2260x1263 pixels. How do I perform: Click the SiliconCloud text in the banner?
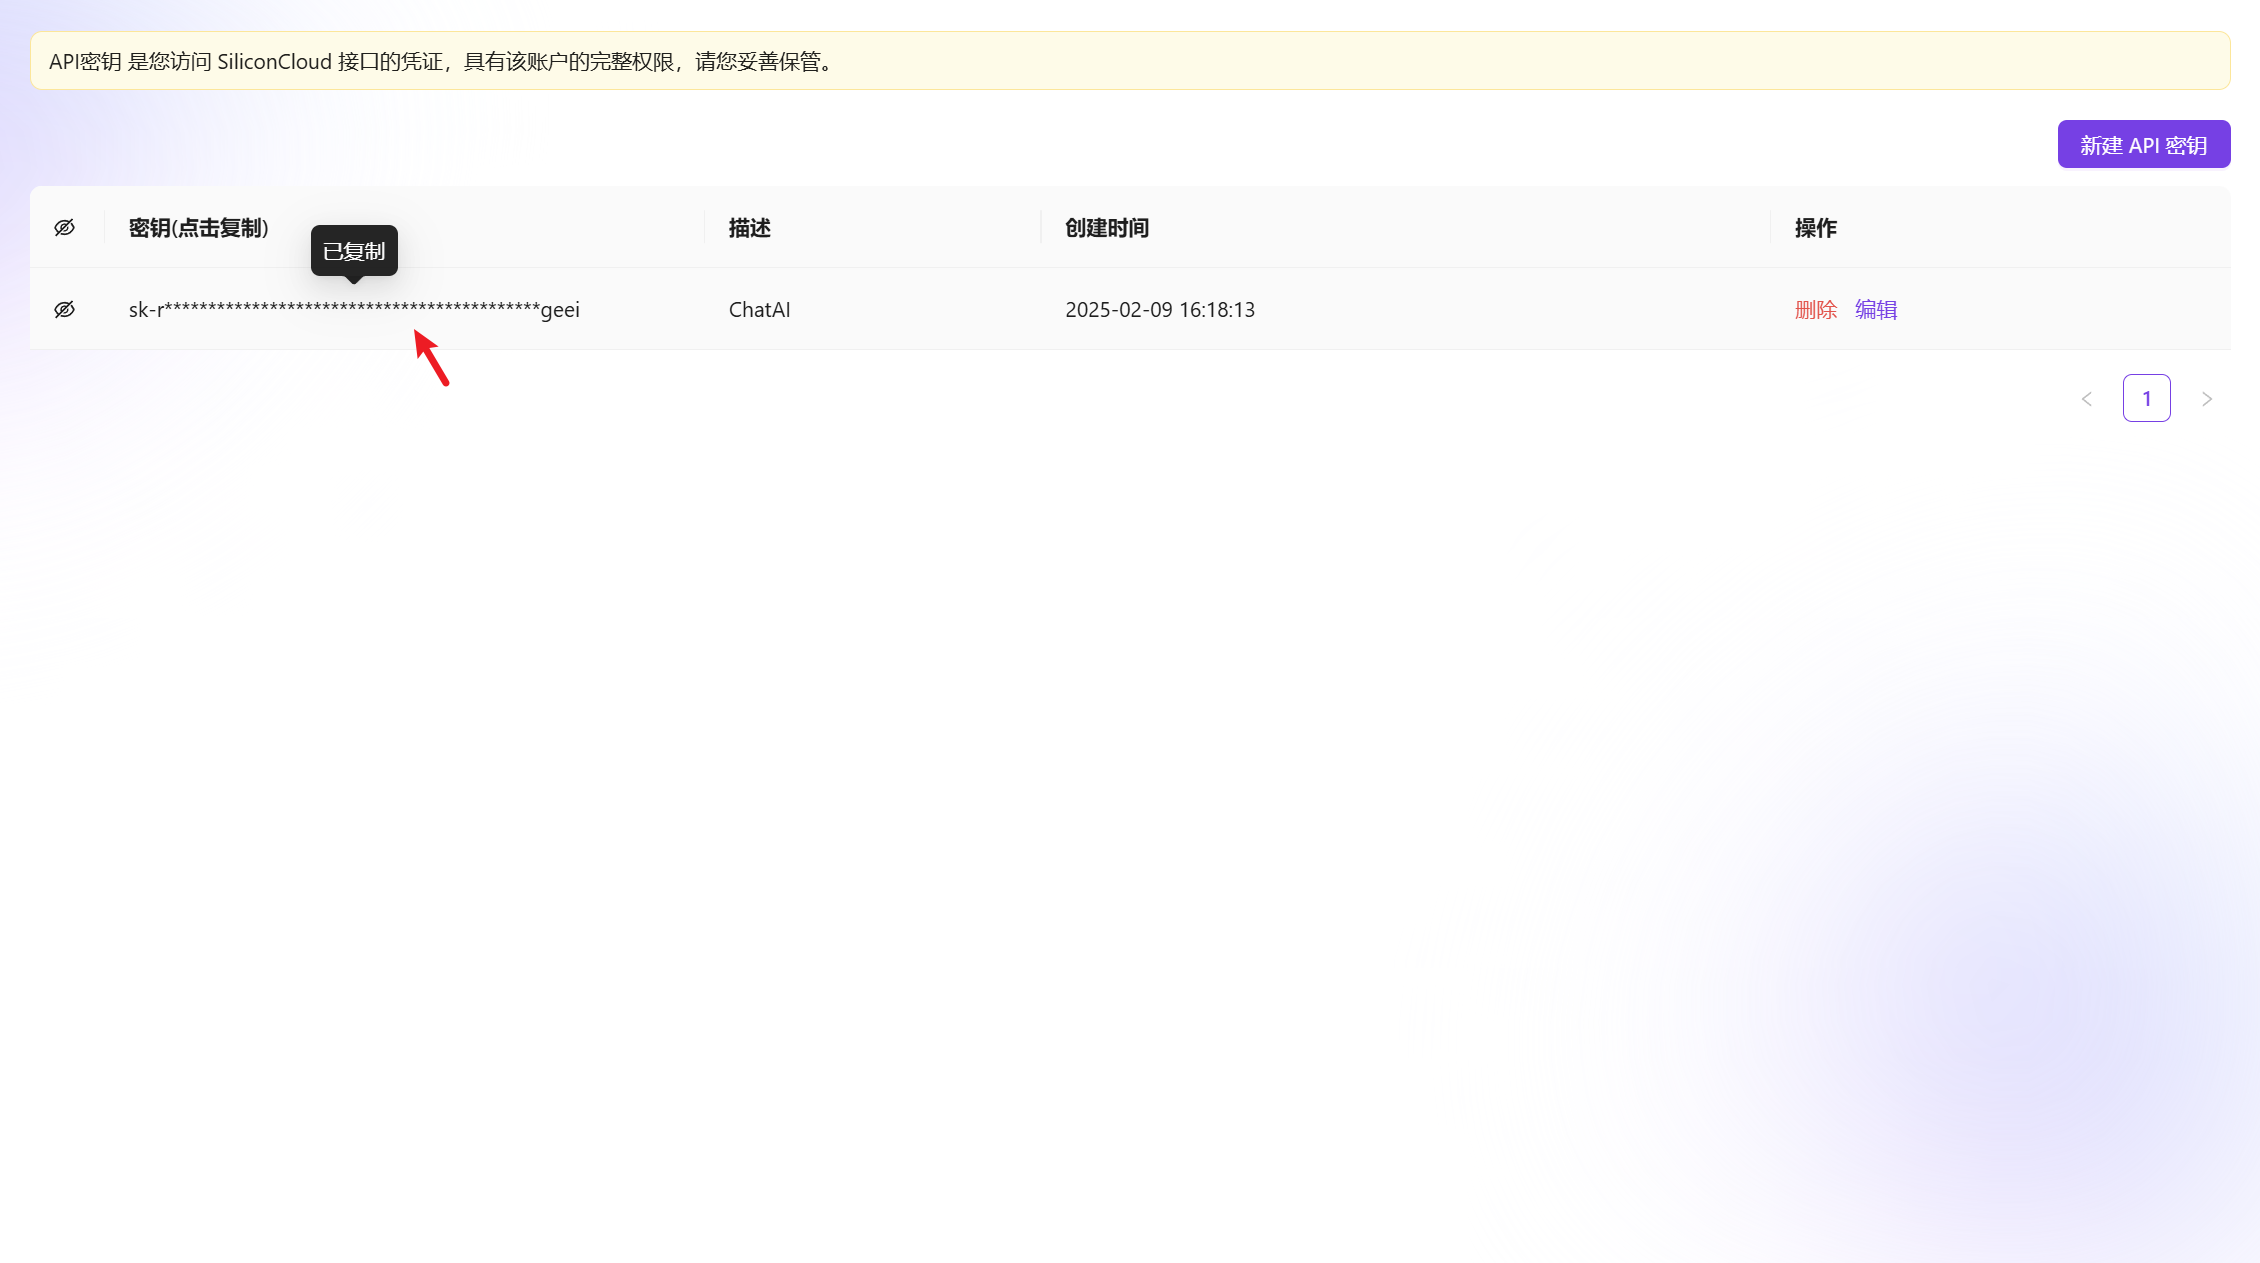(274, 62)
